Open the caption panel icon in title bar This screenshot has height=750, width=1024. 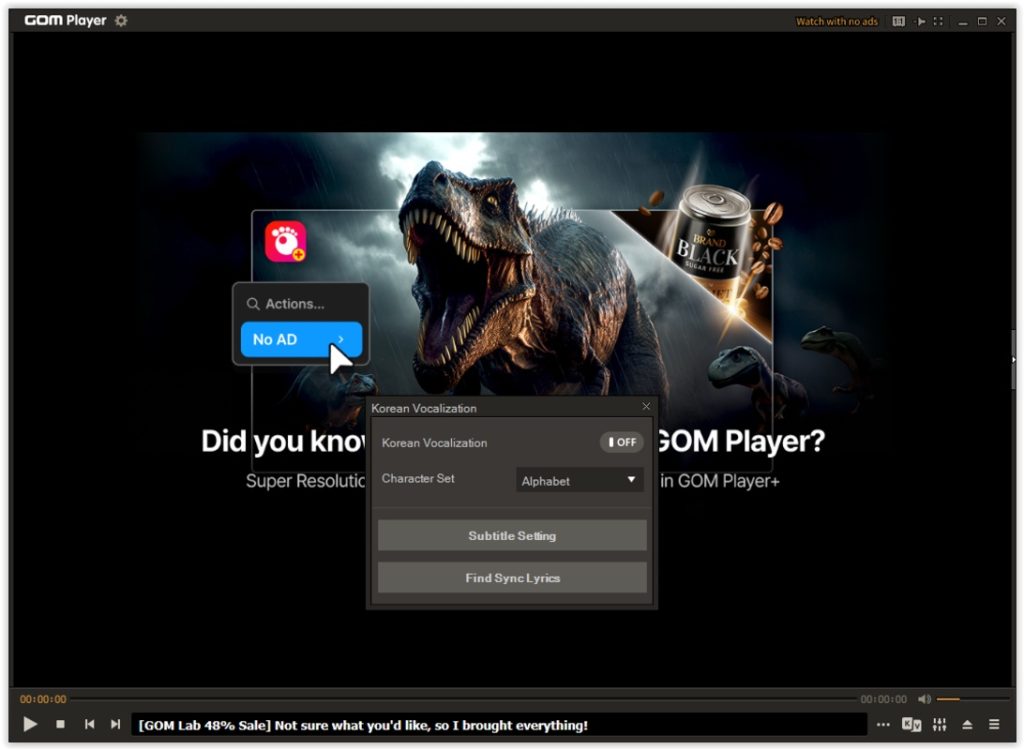[x=899, y=22]
